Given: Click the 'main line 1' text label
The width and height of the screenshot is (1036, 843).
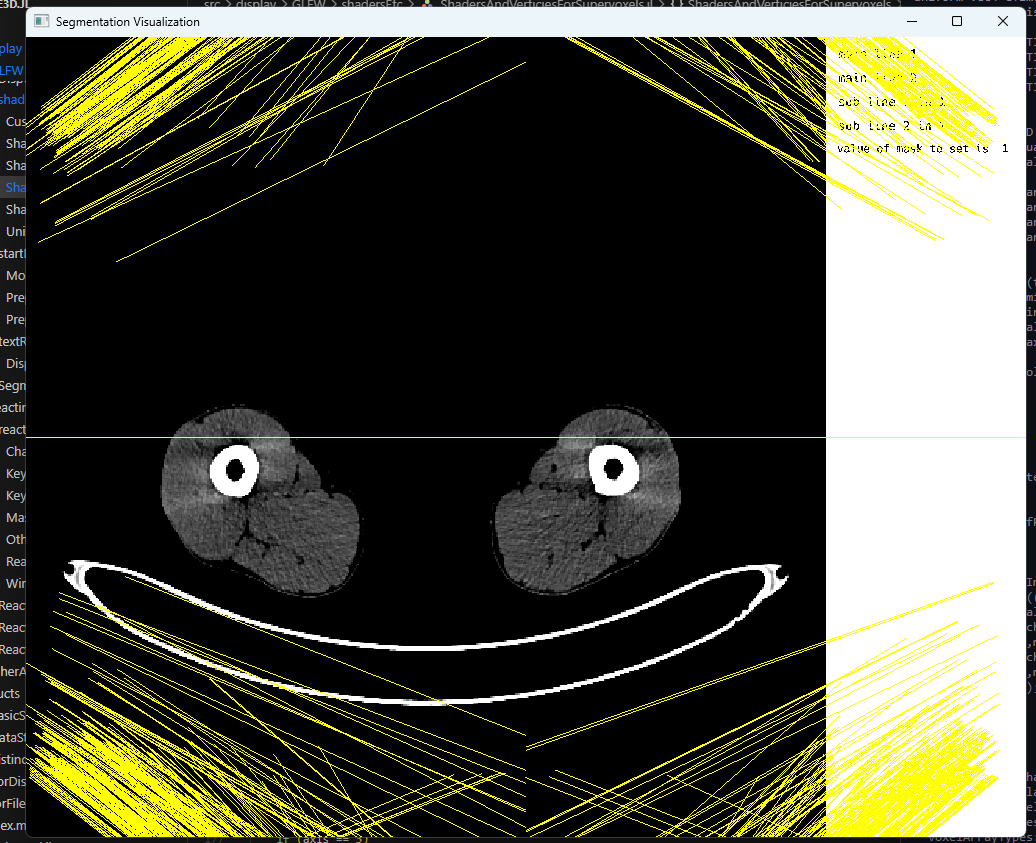Looking at the screenshot, I should [x=876, y=53].
